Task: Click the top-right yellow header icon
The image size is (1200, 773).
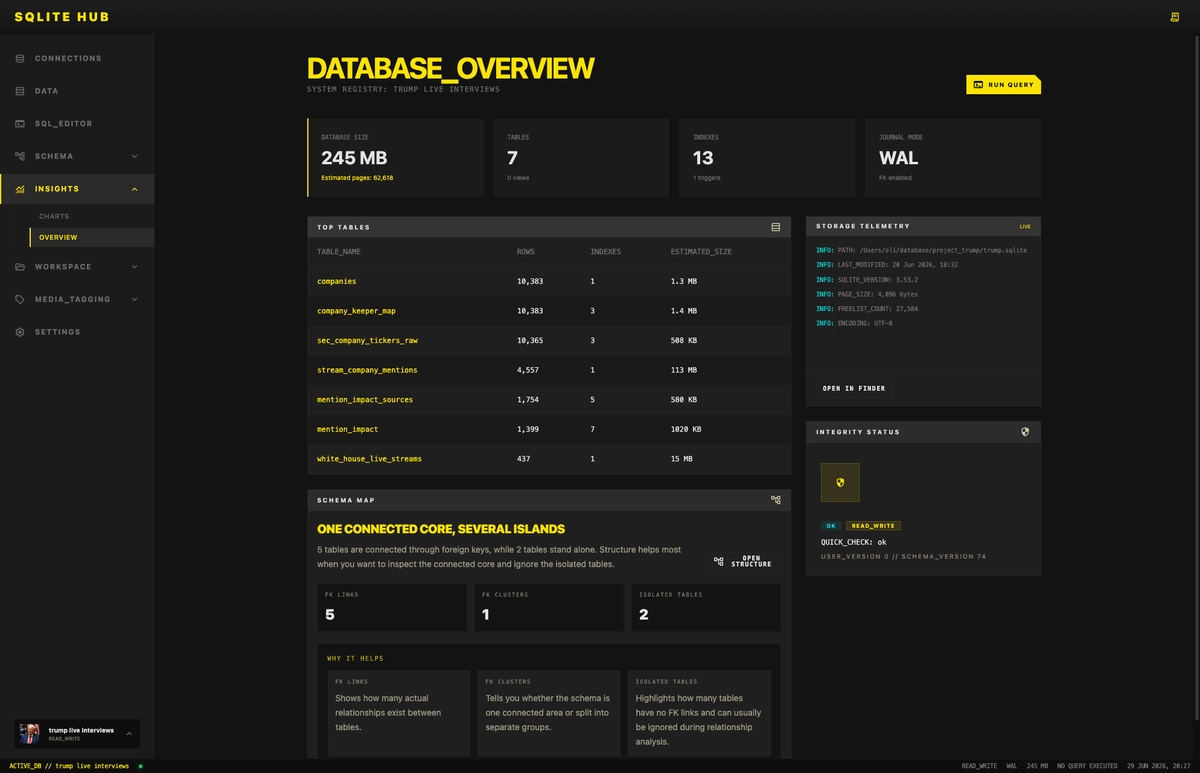Action: [1175, 17]
